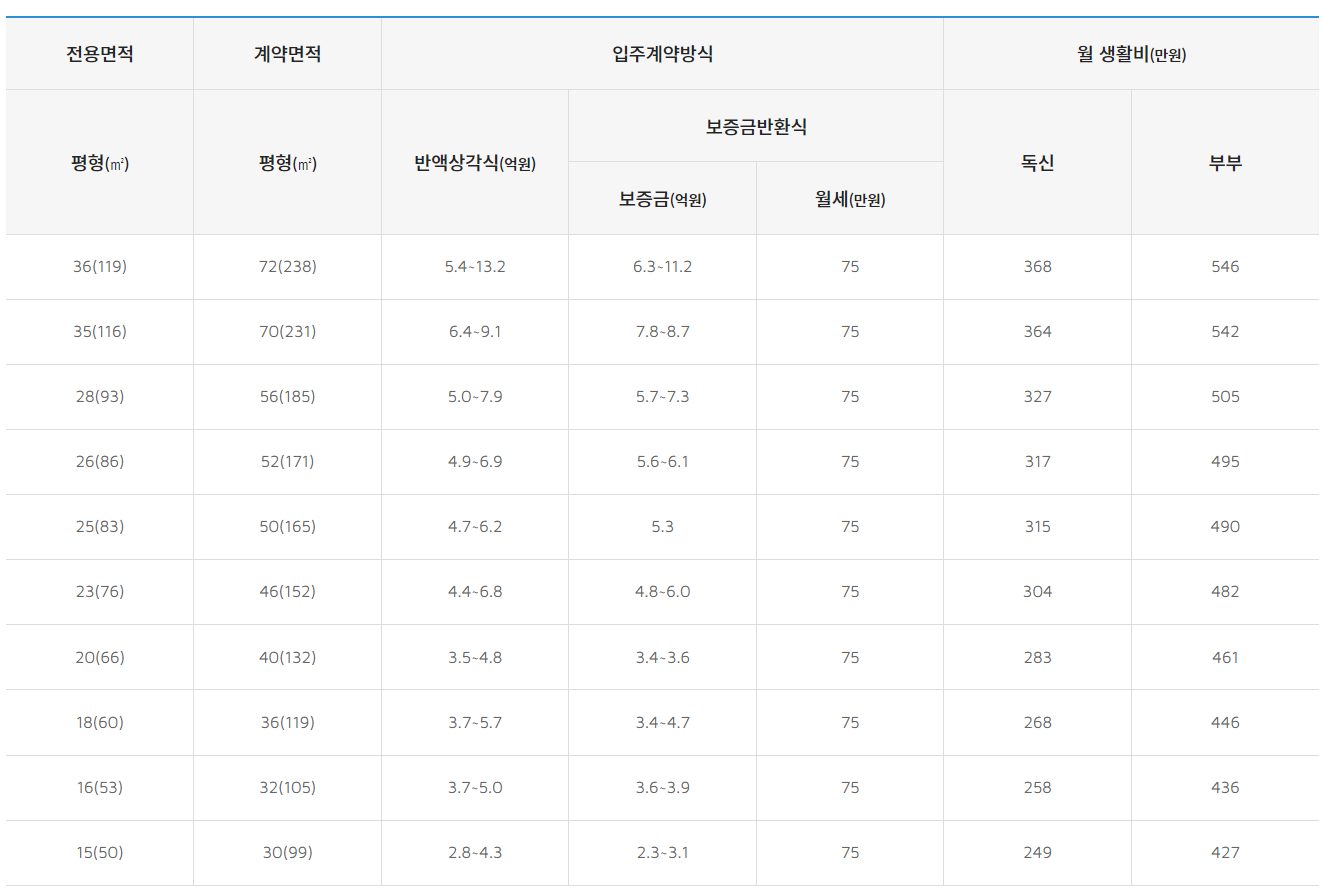Image resolution: width=1326 pixels, height=892 pixels.
Task: Click the 독신 column header
Action: 1038,163
